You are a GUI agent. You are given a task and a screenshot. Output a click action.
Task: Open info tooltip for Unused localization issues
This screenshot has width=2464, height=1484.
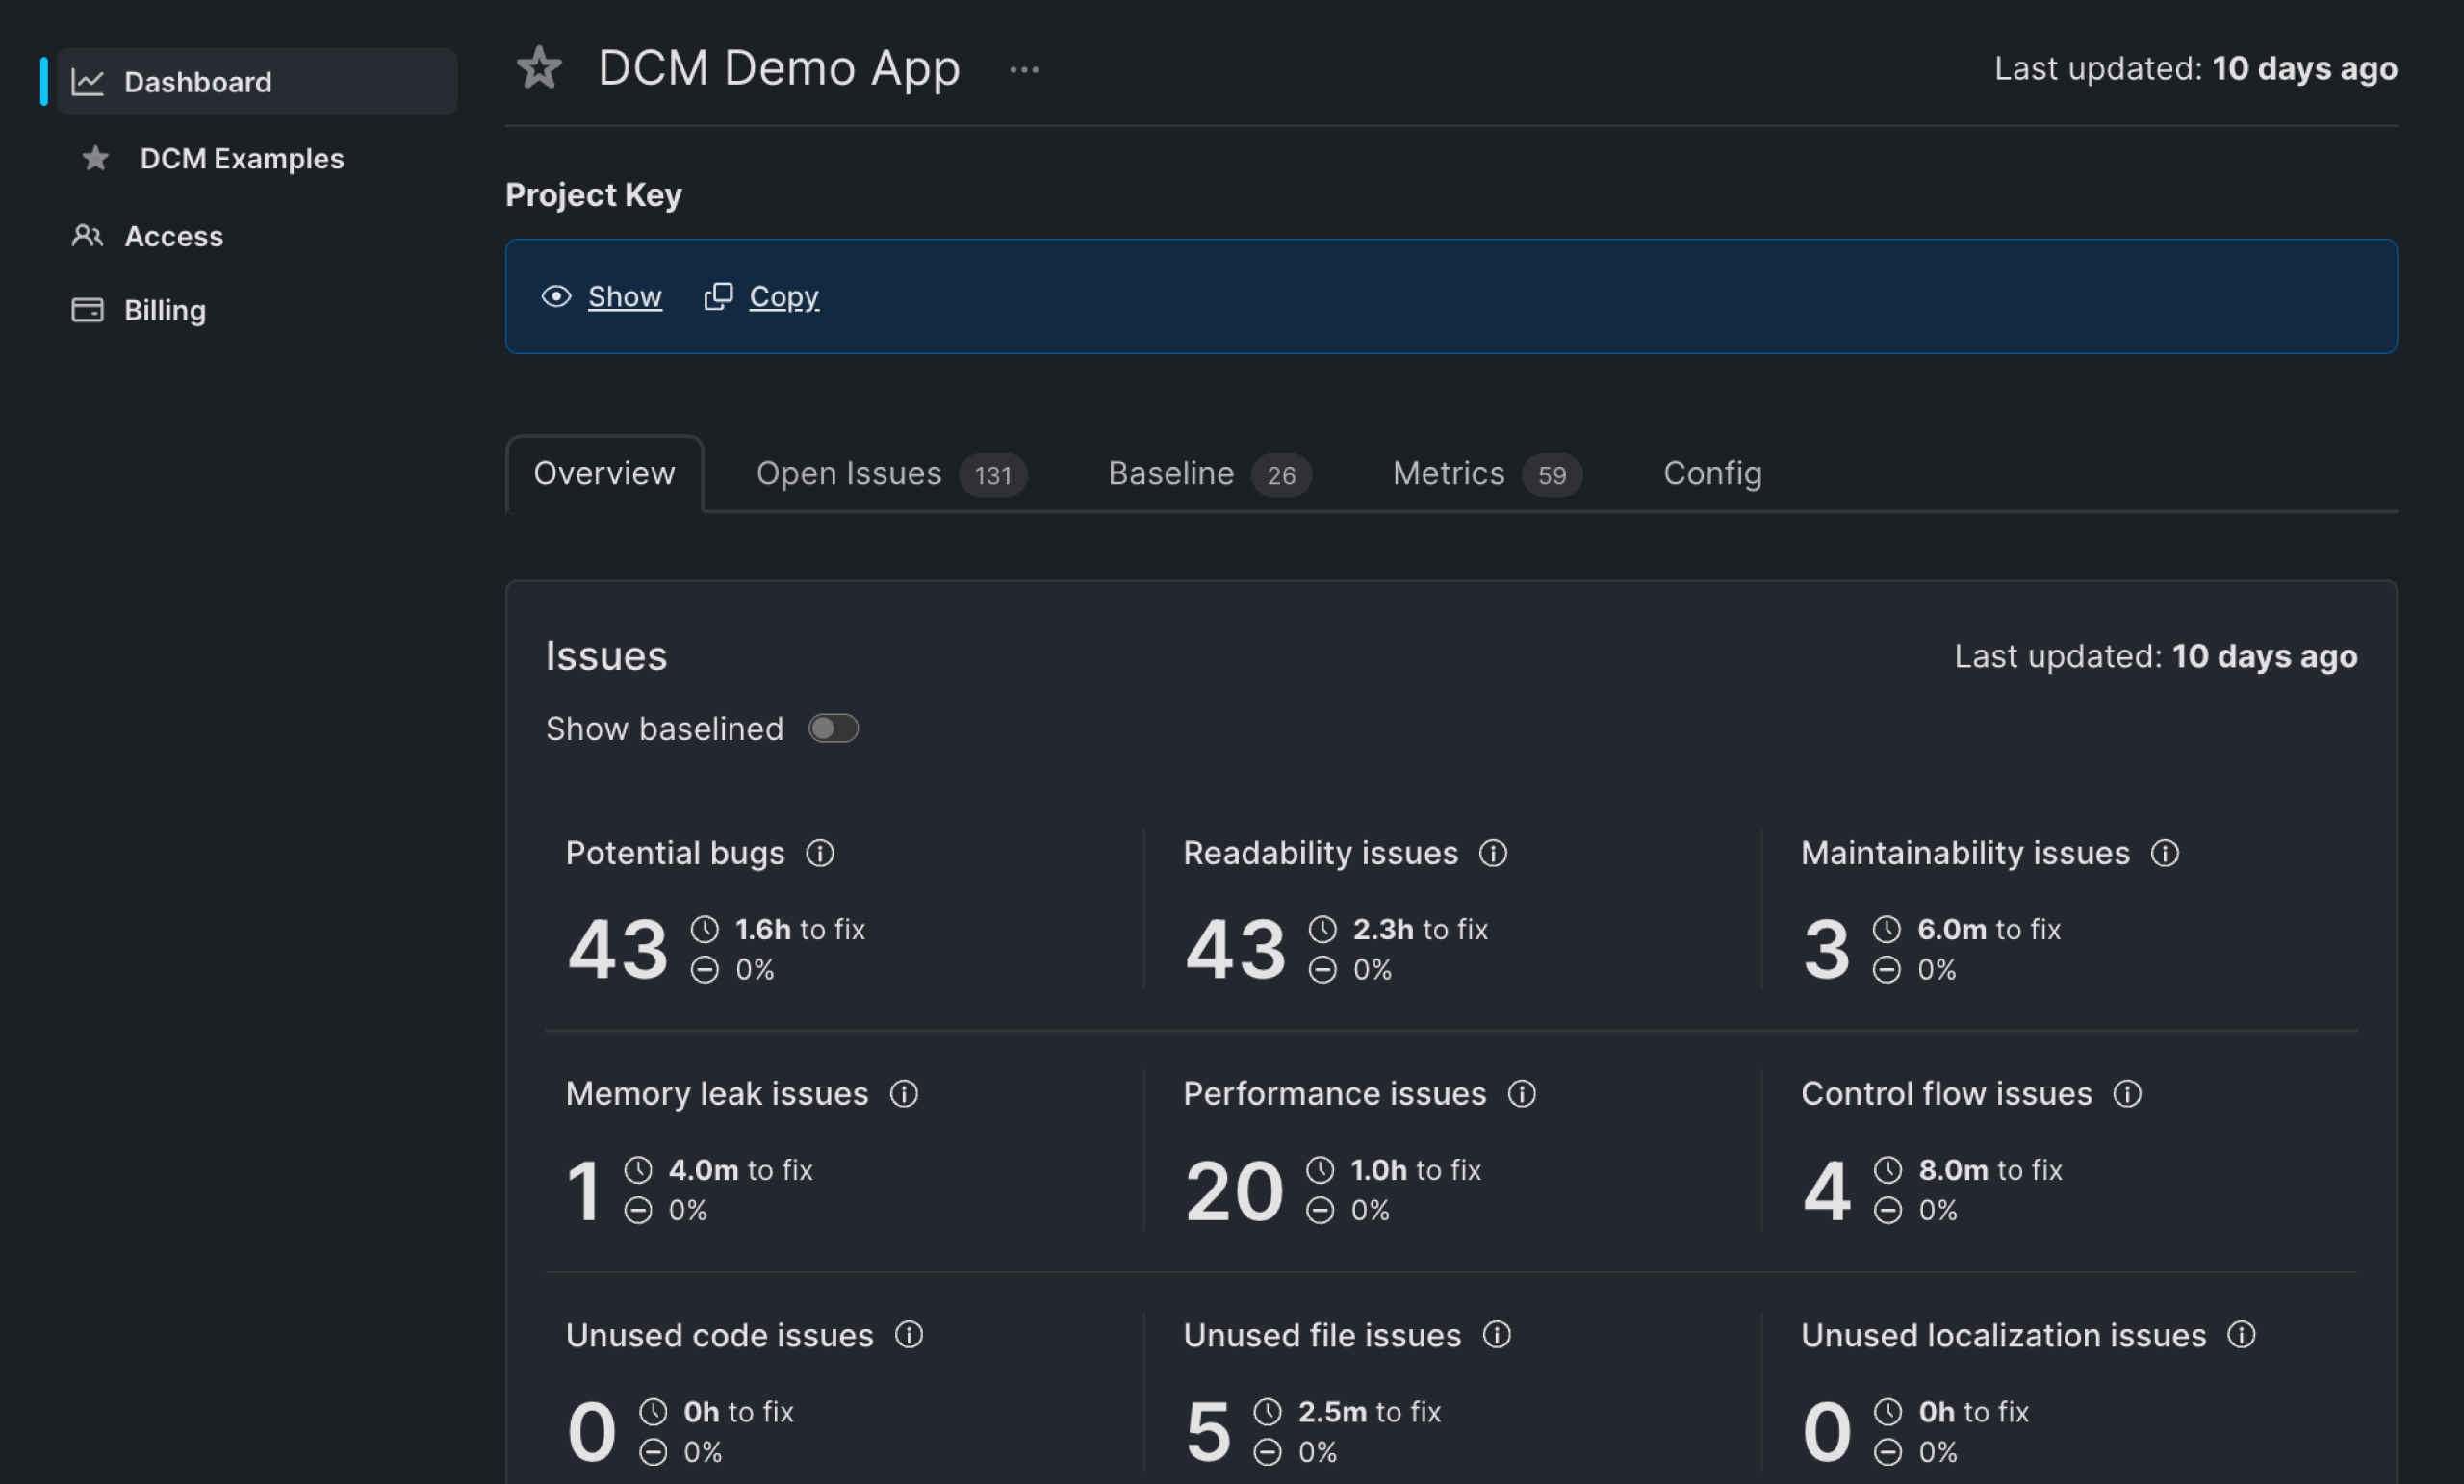coord(2242,1335)
